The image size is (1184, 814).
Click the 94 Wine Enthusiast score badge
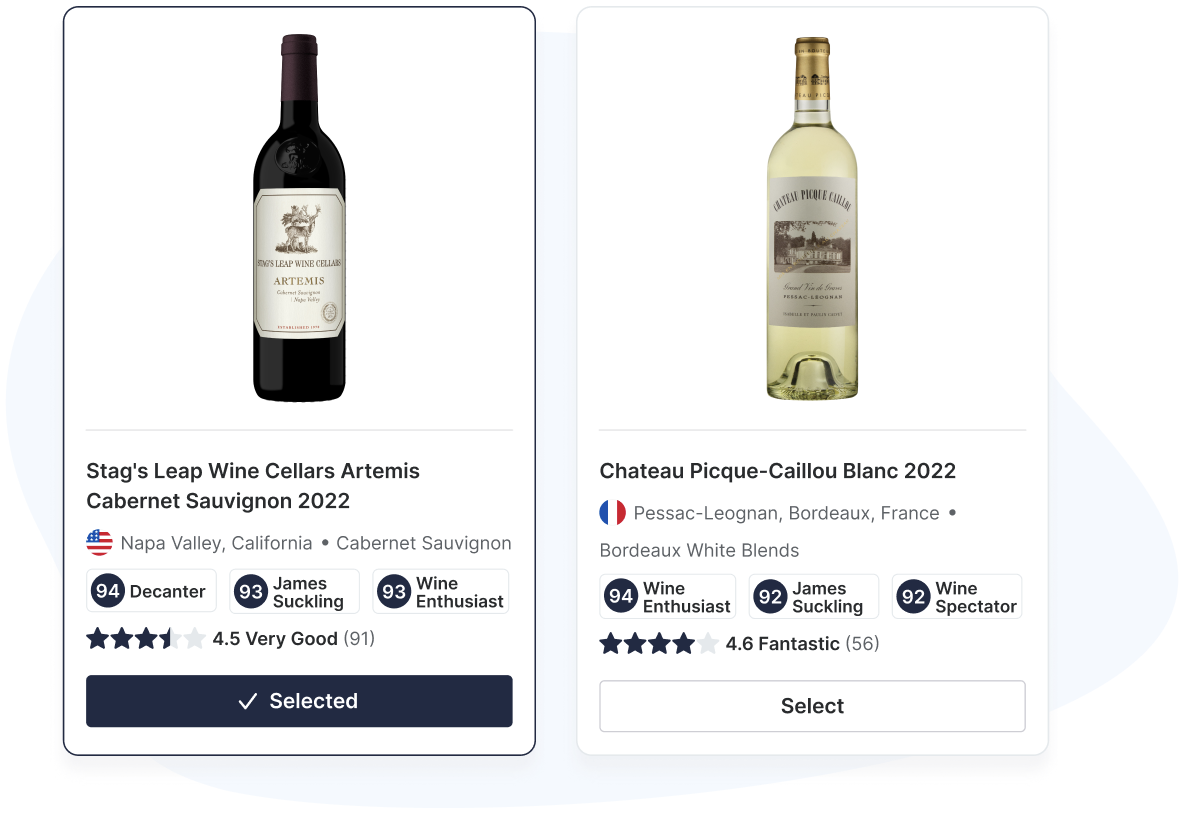(667, 597)
